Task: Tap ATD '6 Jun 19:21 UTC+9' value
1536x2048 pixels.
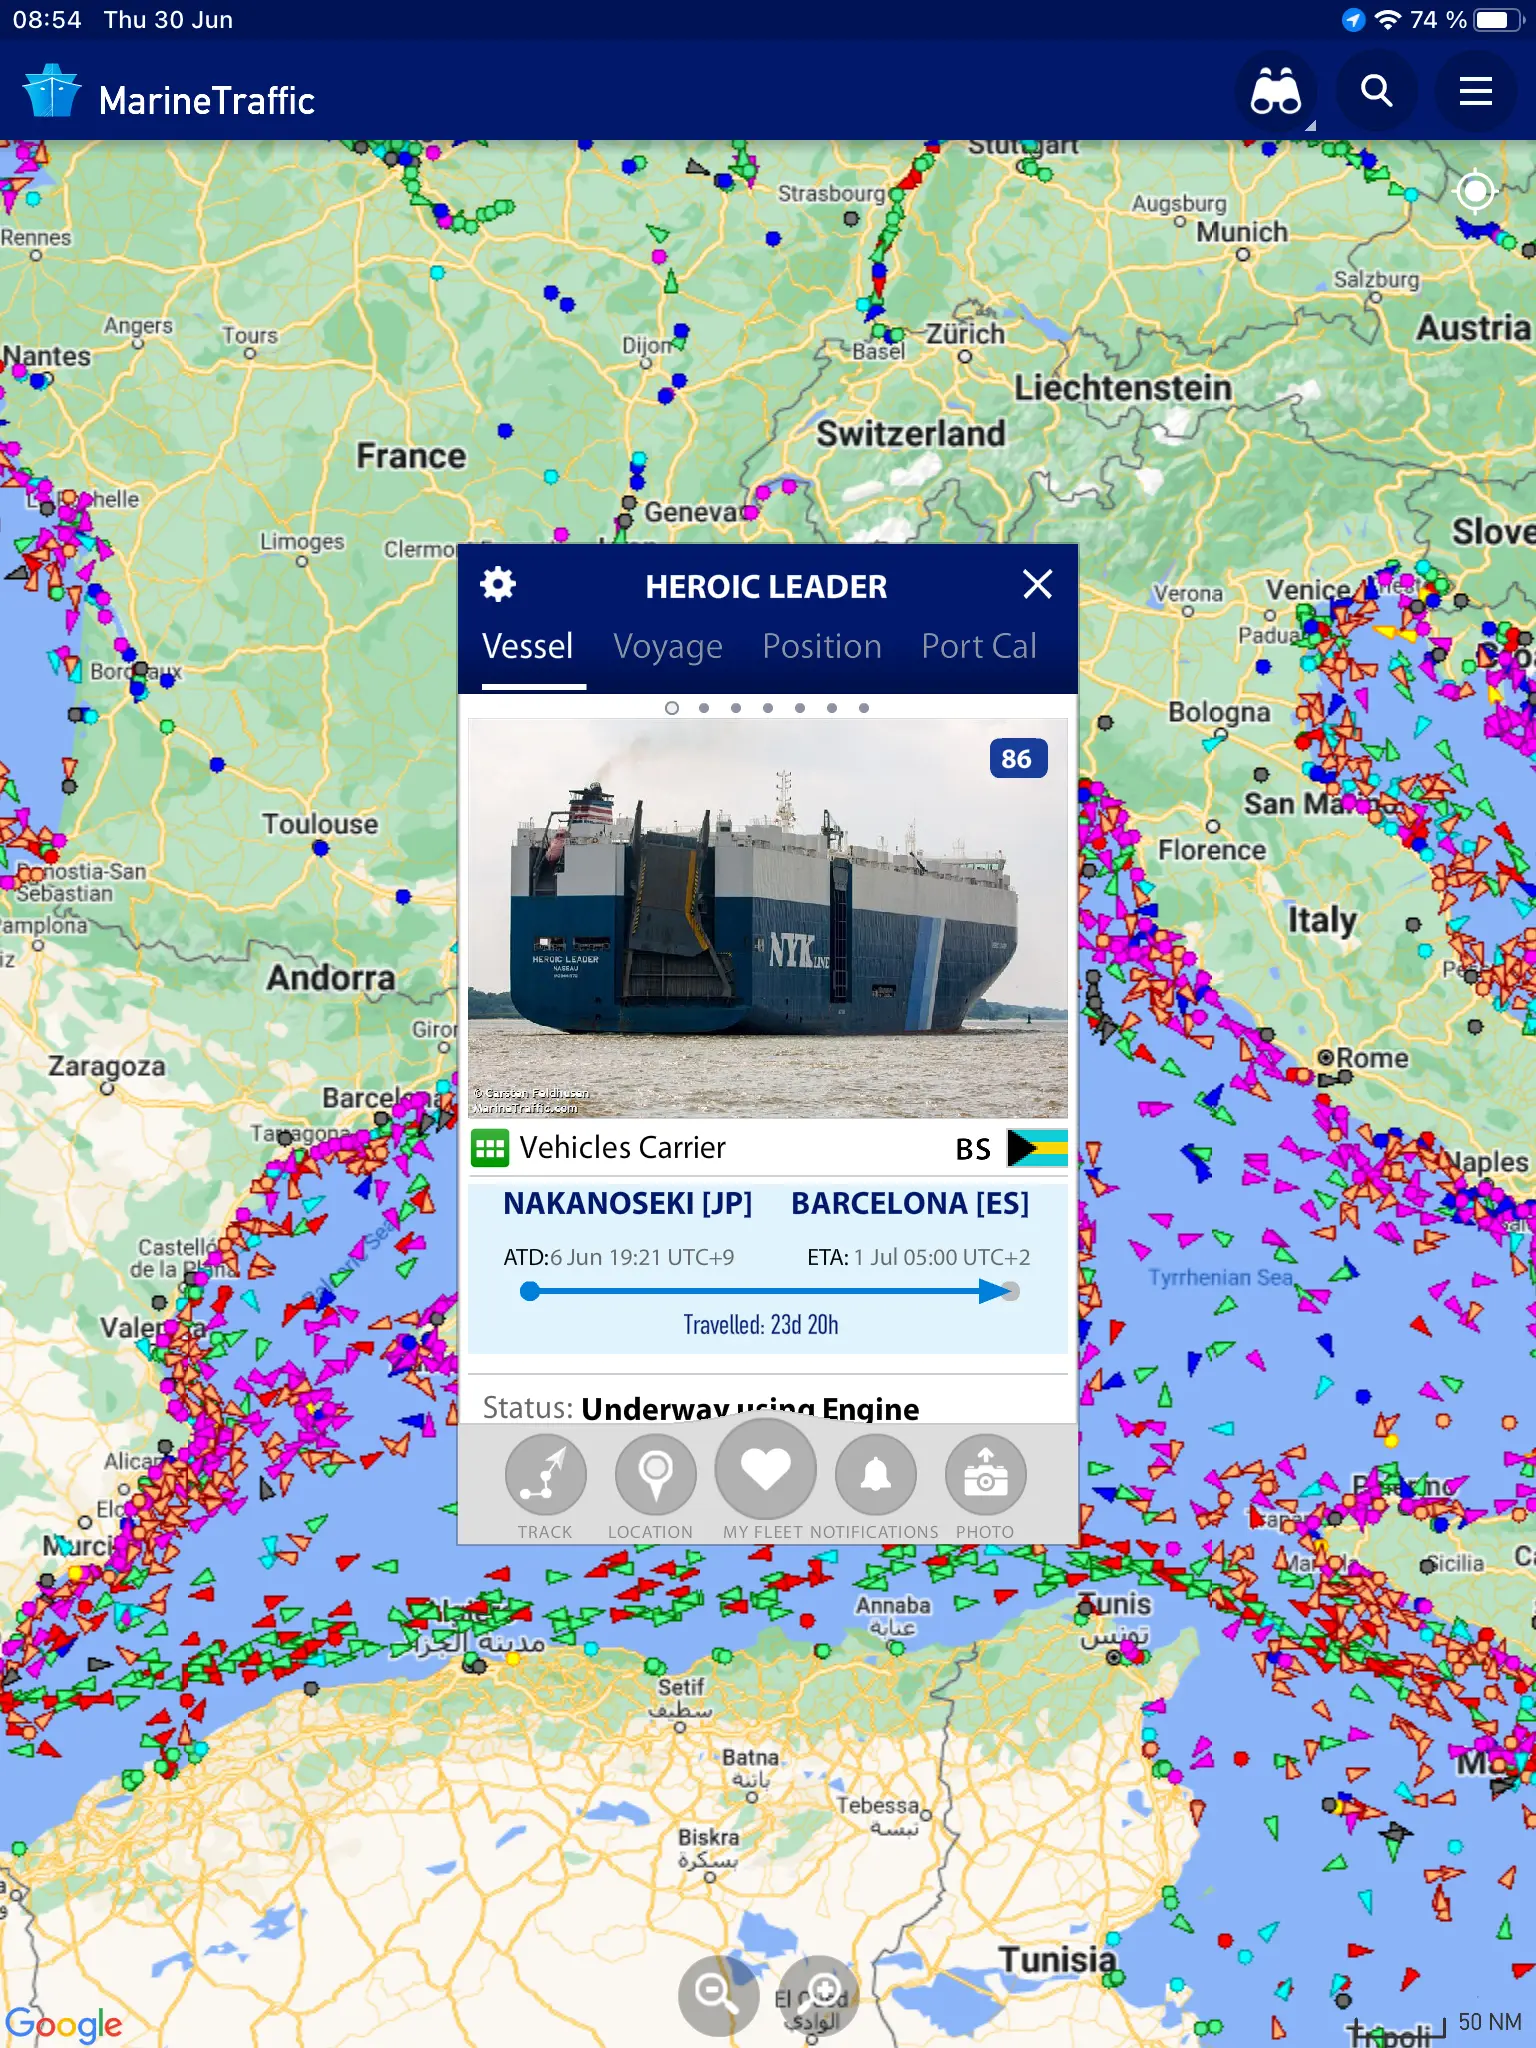Action: point(642,1257)
